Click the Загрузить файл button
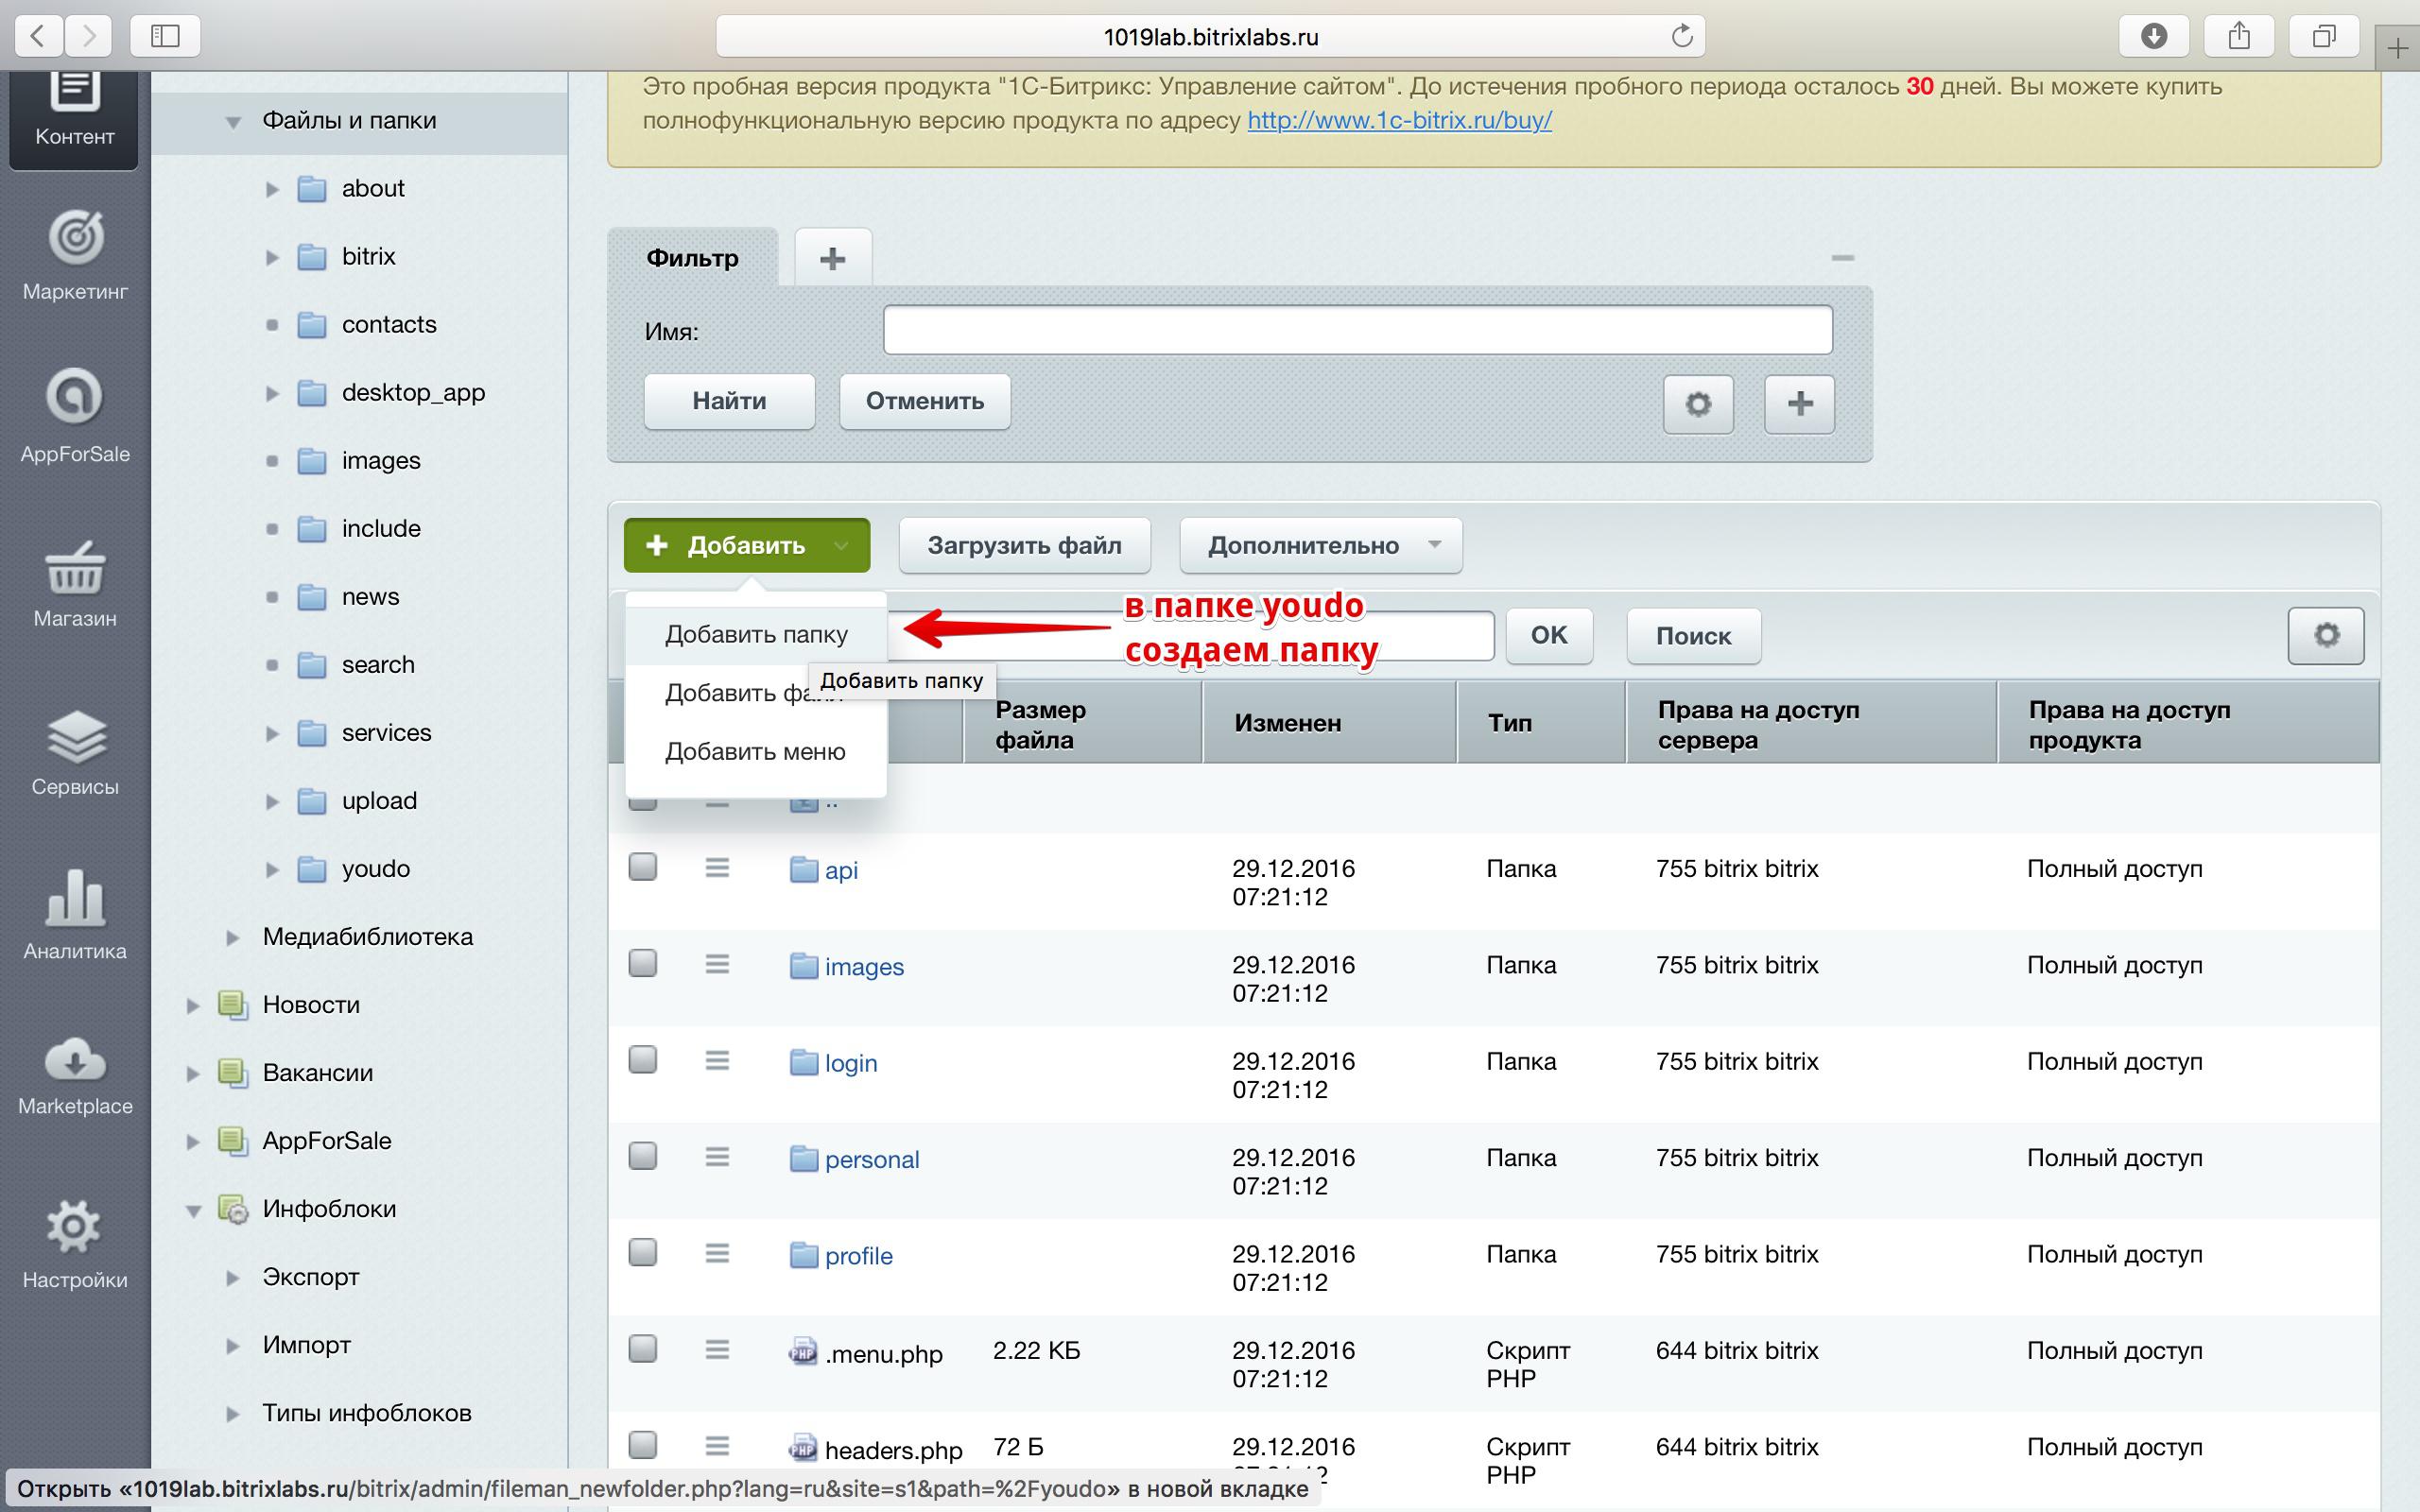The height and width of the screenshot is (1512, 2420). tap(1024, 545)
